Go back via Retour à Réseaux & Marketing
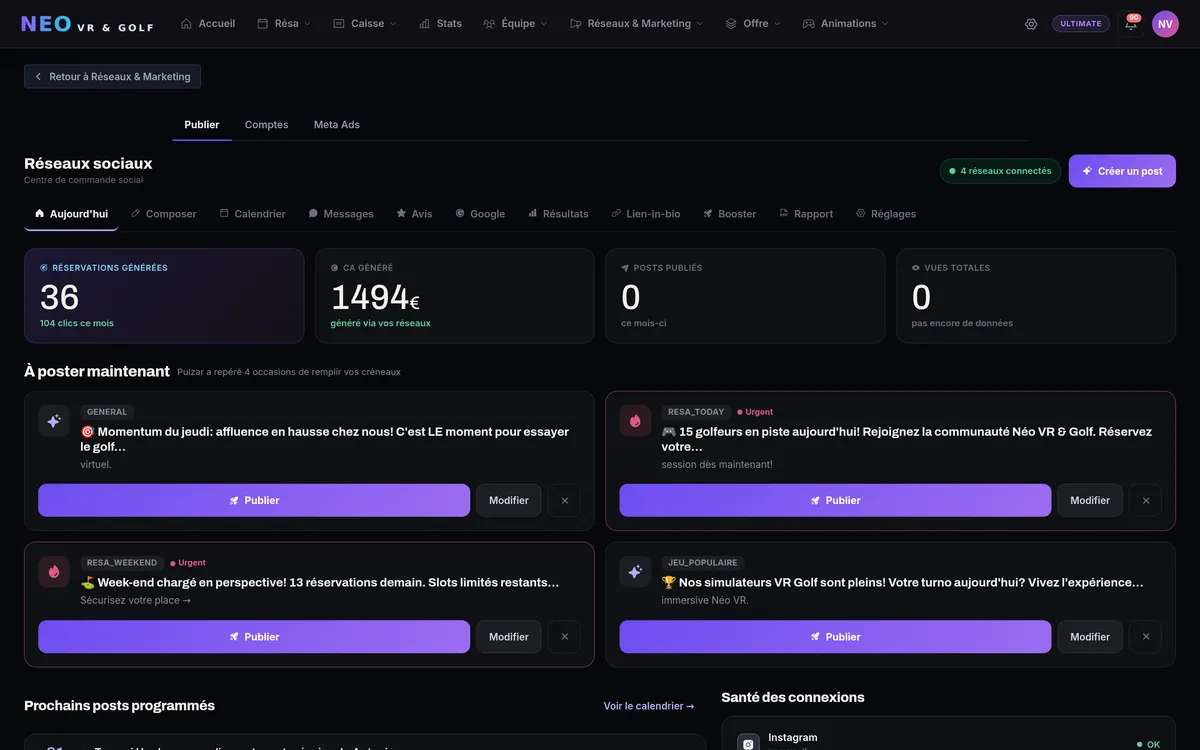 113,77
